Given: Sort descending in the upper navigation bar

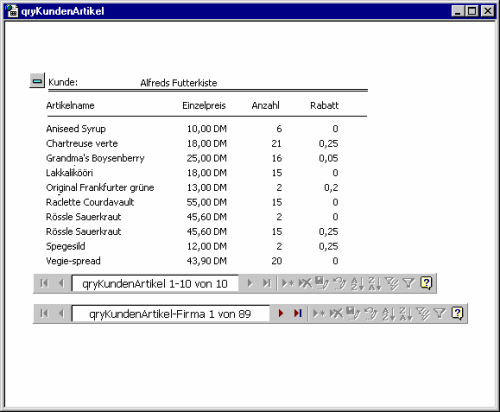Looking at the screenshot, I should pyautogui.click(x=374, y=284).
